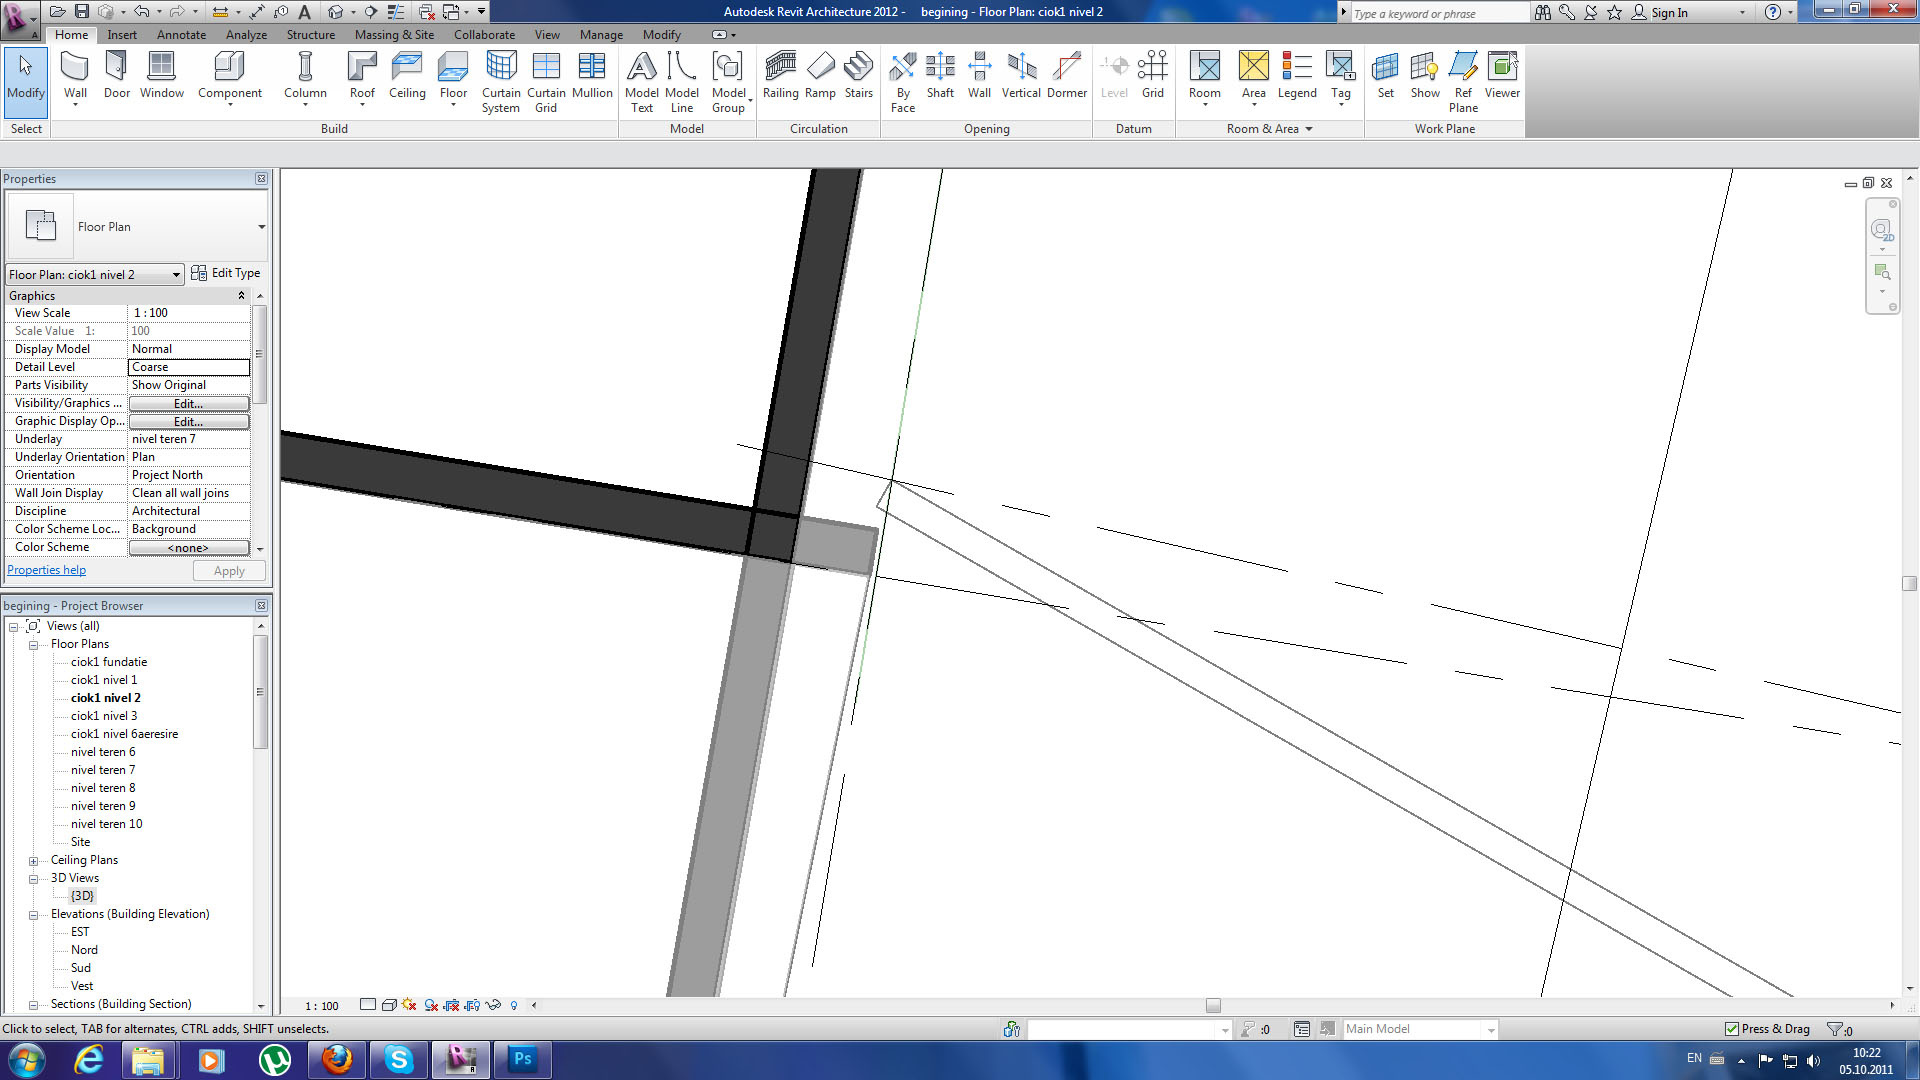Open the Massing & Site tab
This screenshot has width=1920, height=1080.
click(x=394, y=35)
